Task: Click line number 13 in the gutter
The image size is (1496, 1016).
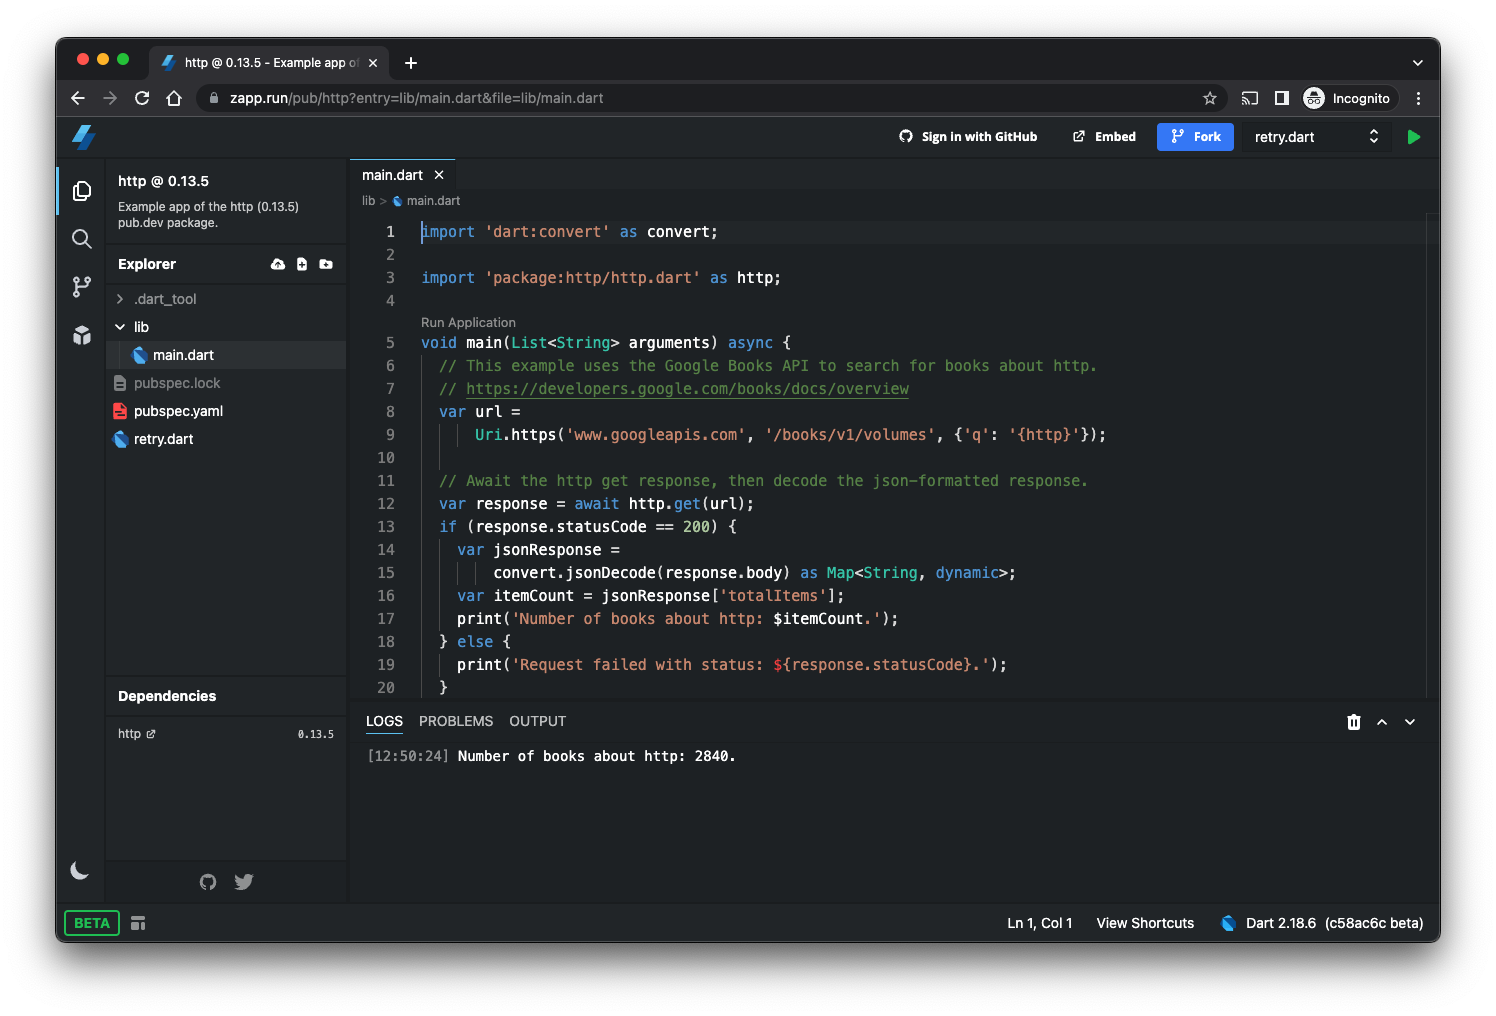Action: click(386, 527)
